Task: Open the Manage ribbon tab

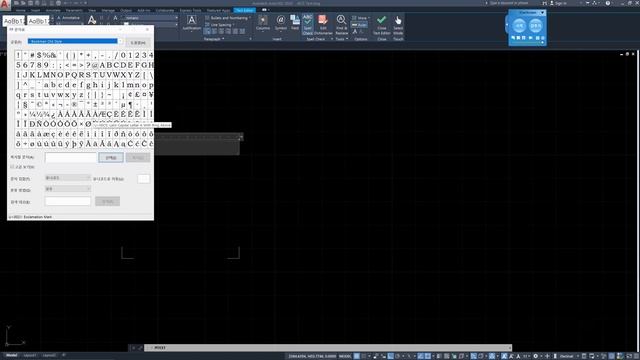Action: click(x=108, y=10)
